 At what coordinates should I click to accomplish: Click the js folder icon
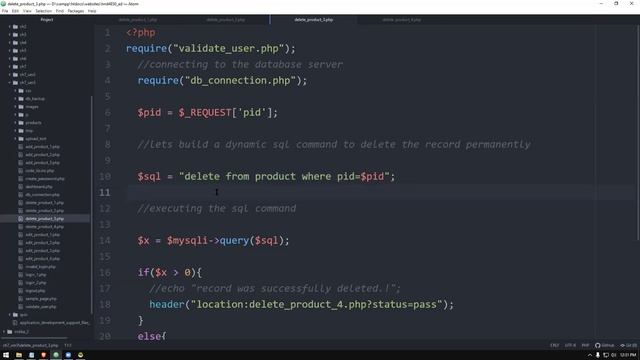point(21,115)
